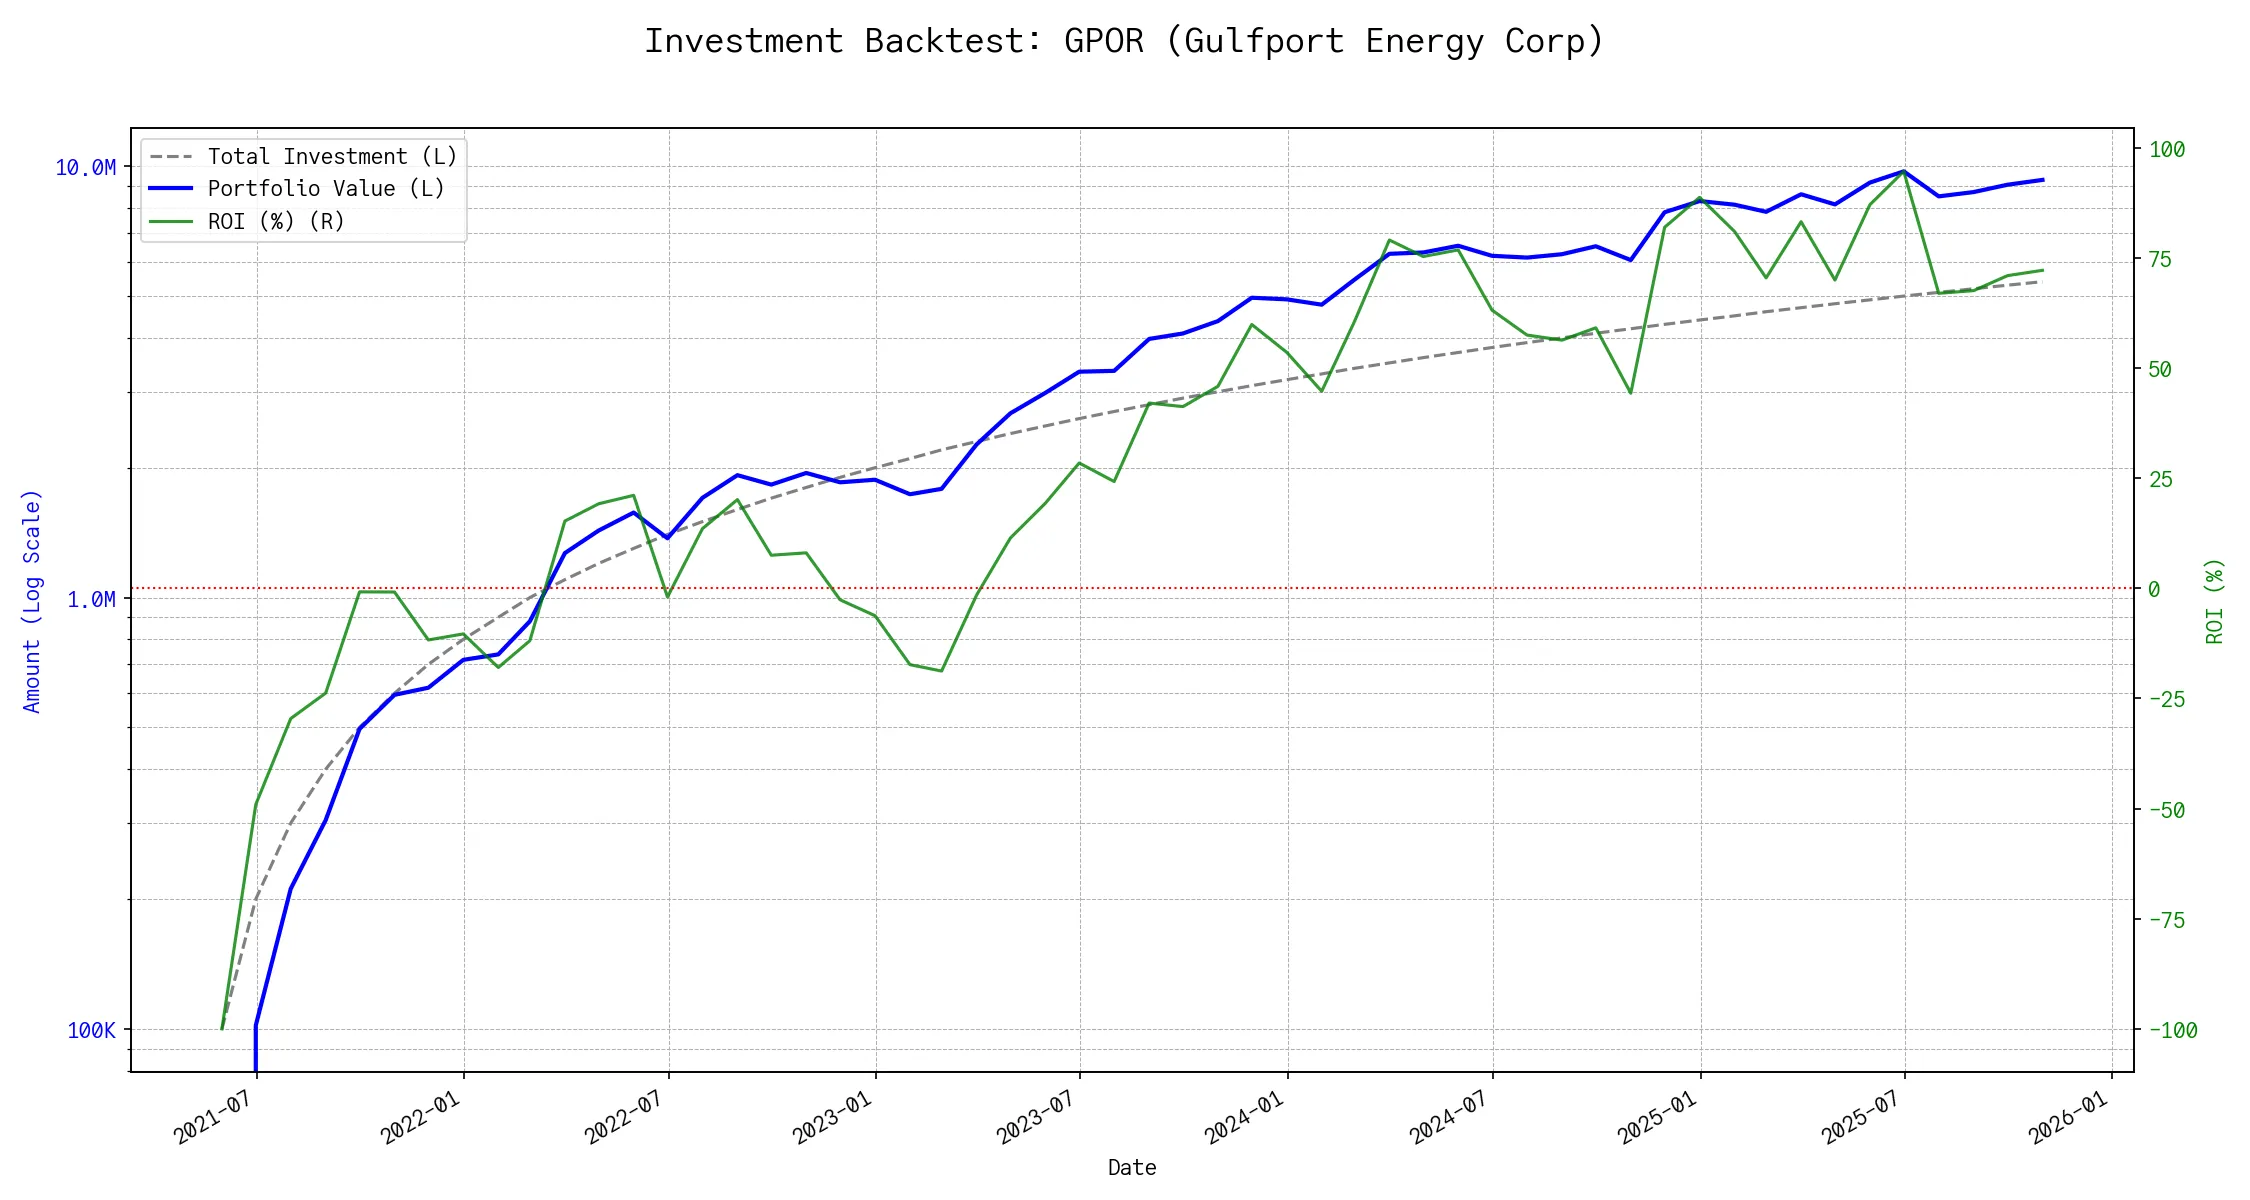Click the Portfolio Value legend entry
This screenshot has height=1200, width=2250.
click(325, 189)
